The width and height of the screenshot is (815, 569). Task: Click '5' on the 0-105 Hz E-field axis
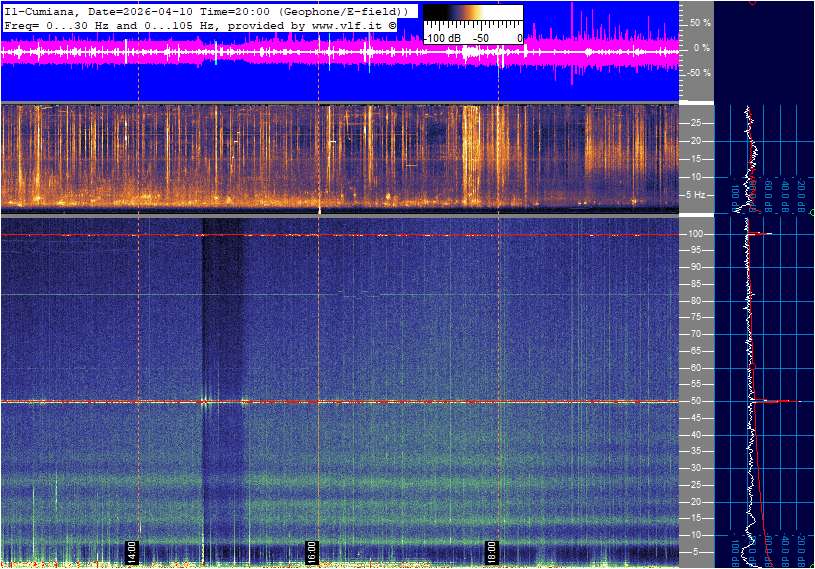pos(698,552)
